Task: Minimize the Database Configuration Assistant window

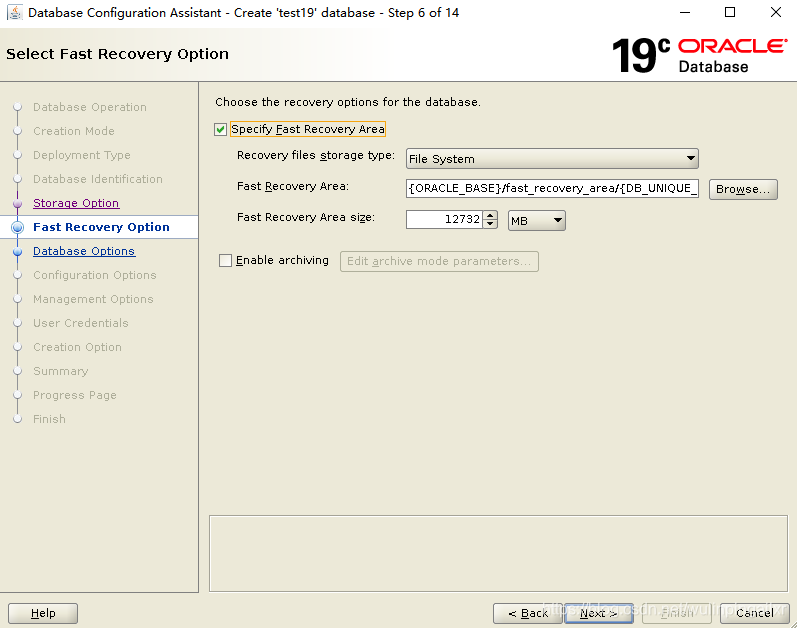Action: (685, 12)
